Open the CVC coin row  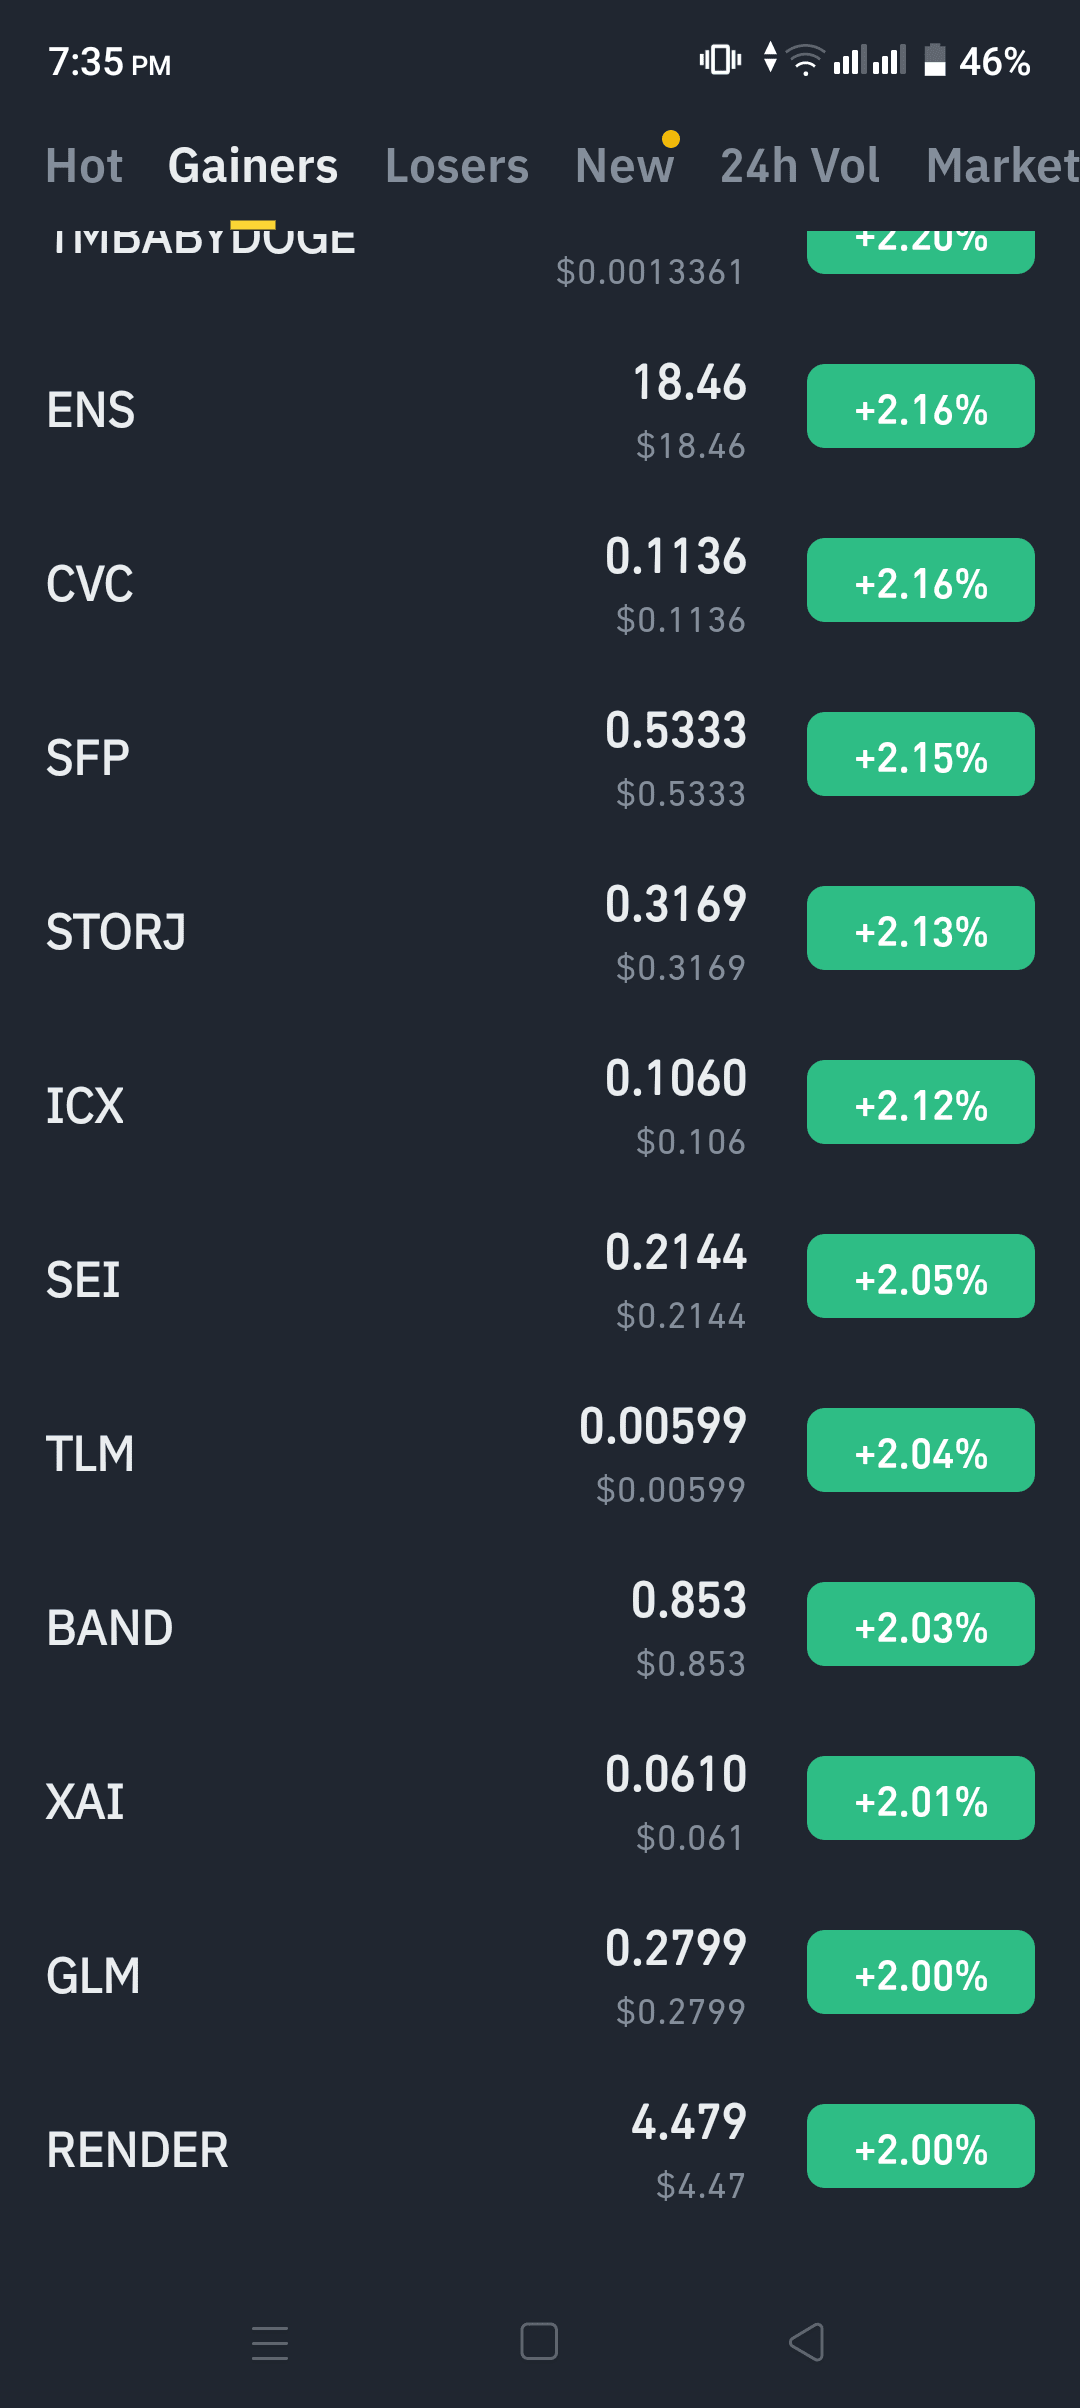click(540, 584)
